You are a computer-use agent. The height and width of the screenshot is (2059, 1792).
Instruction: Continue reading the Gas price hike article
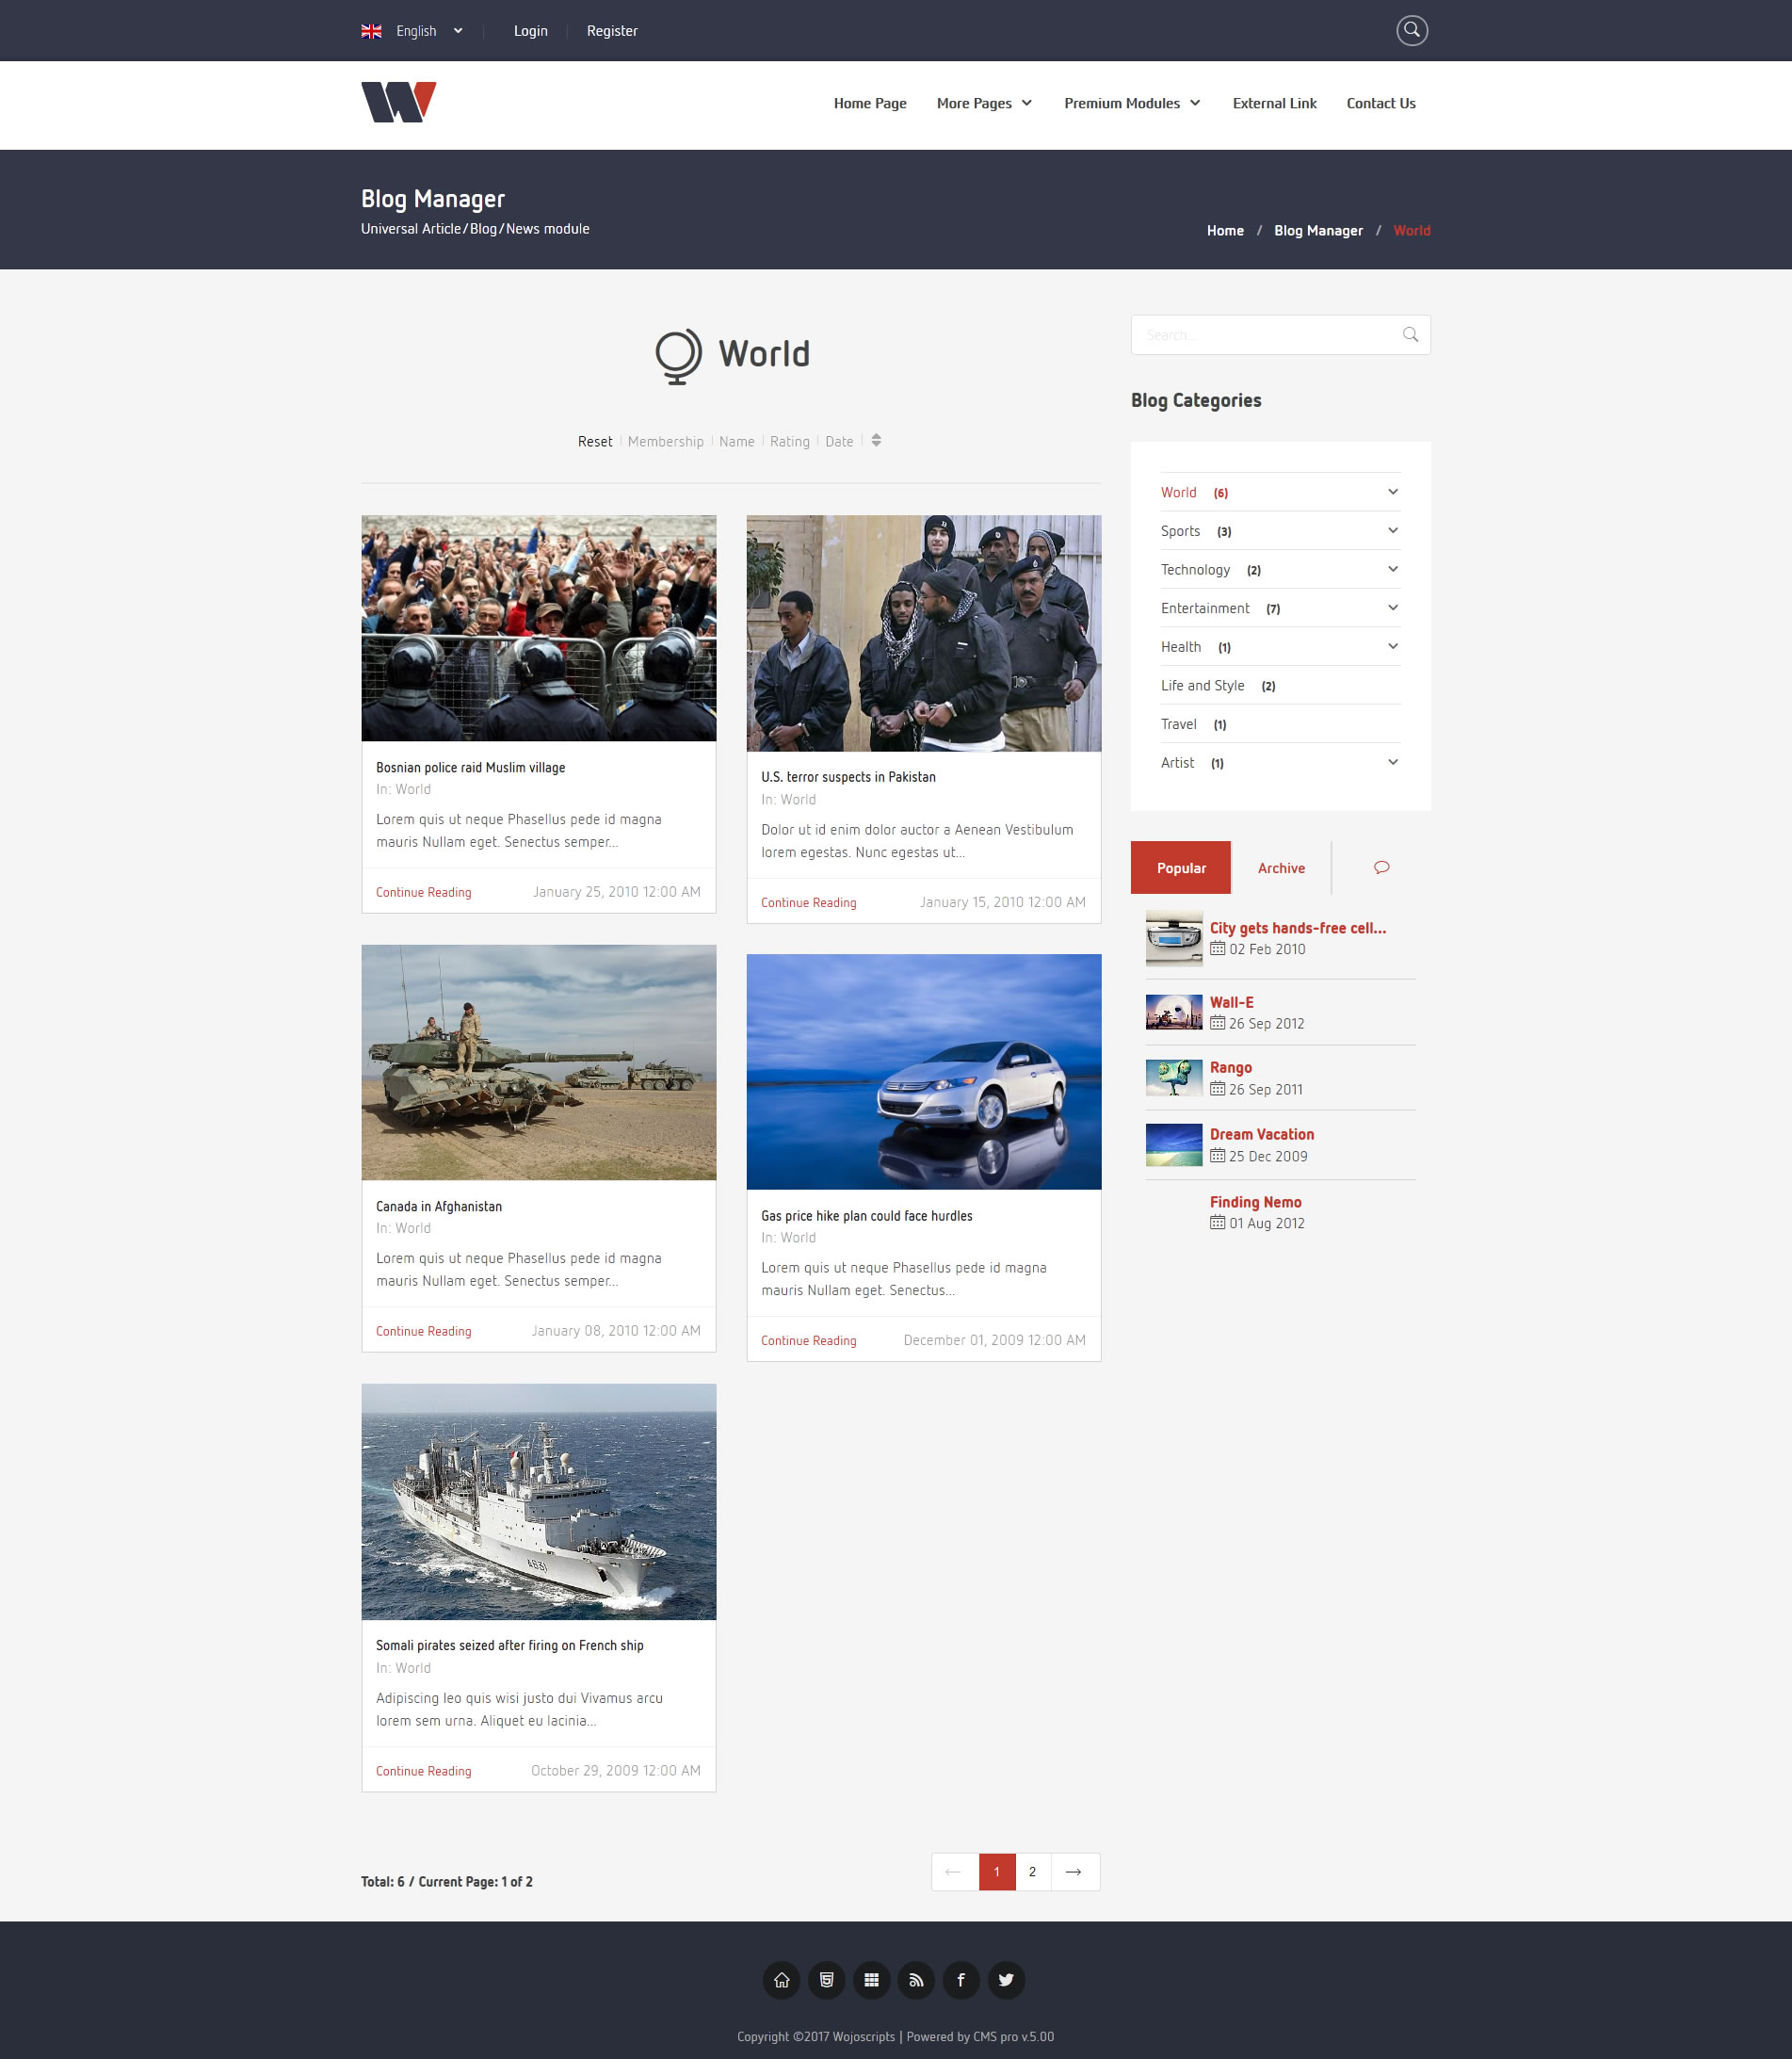(808, 1341)
